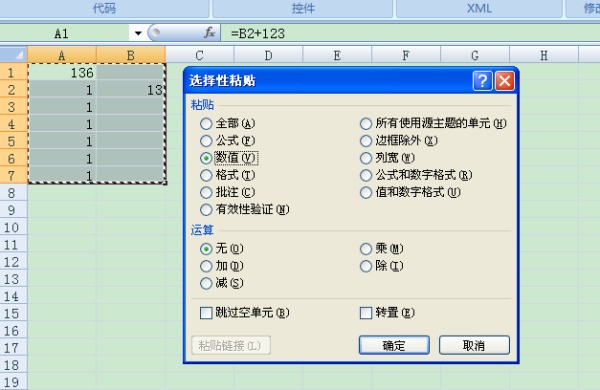Click cell A1 containing 136

tap(62, 72)
